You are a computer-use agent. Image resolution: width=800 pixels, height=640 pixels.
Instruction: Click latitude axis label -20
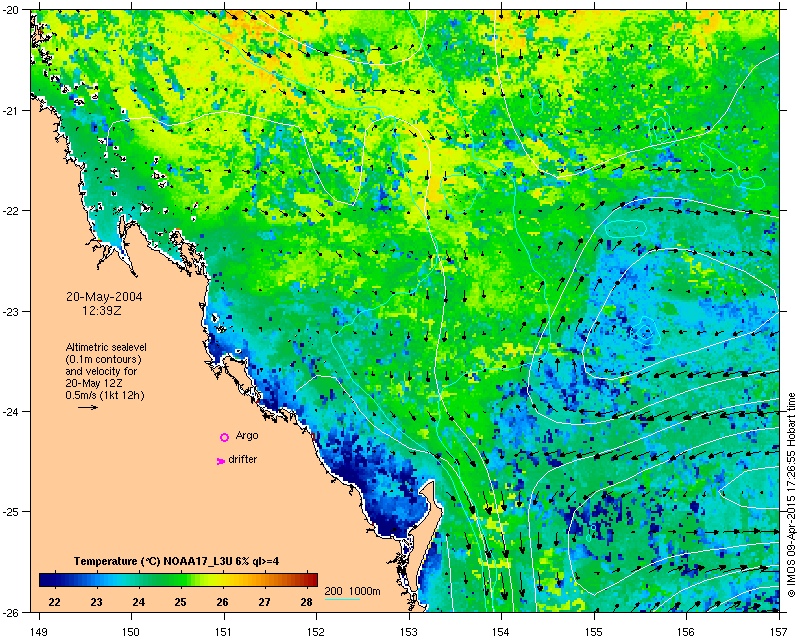point(10,10)
